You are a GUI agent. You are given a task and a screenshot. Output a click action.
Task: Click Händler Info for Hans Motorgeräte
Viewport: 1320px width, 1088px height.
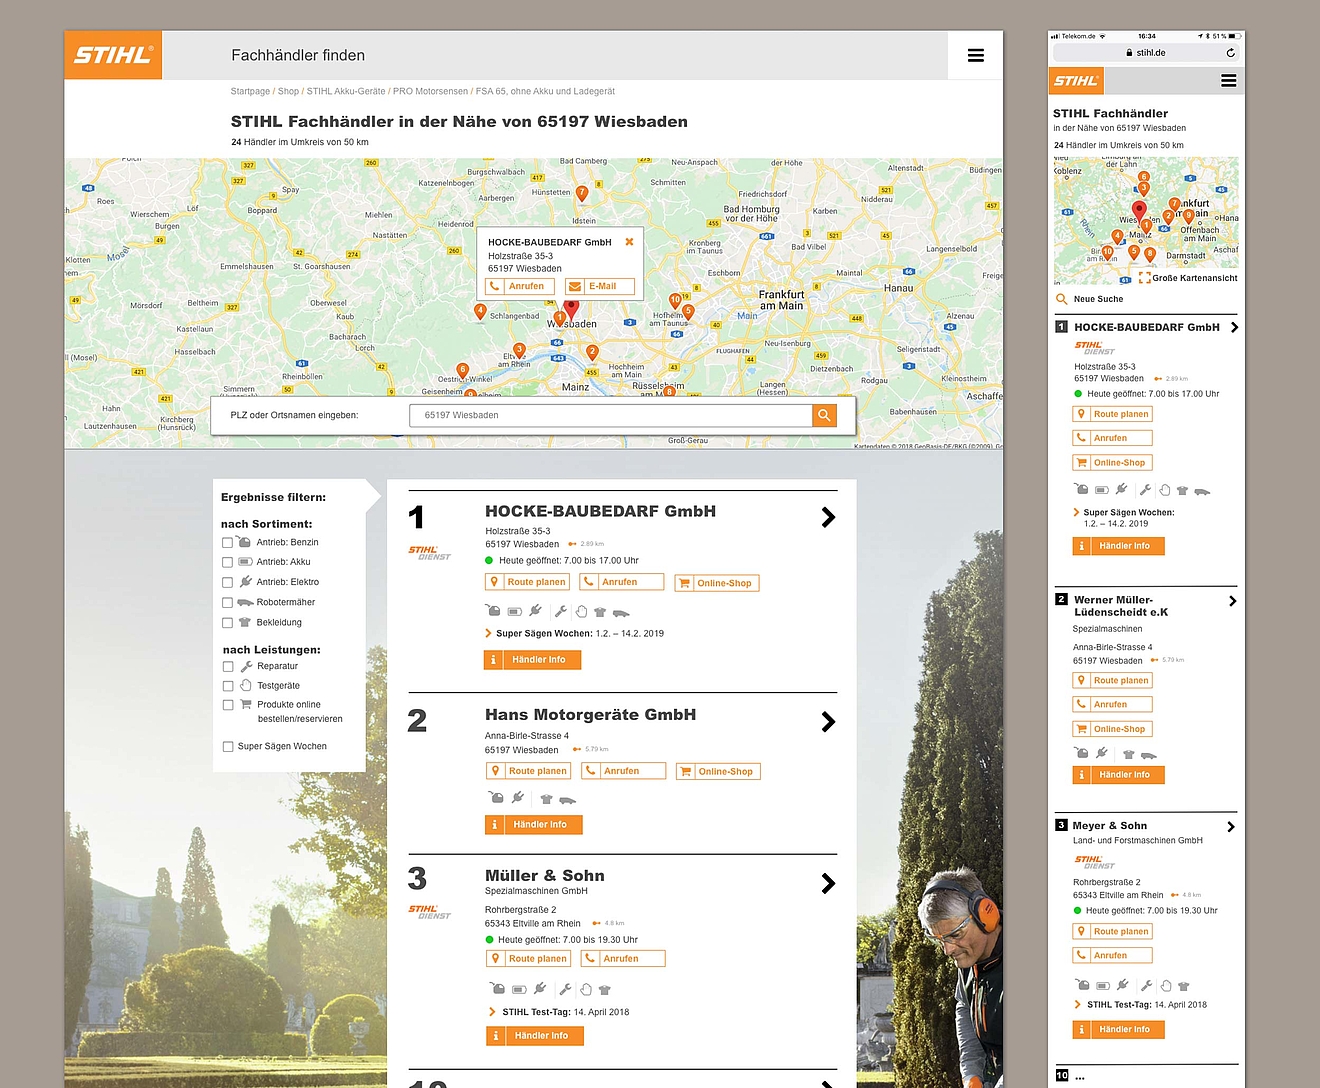coord(533,825)
